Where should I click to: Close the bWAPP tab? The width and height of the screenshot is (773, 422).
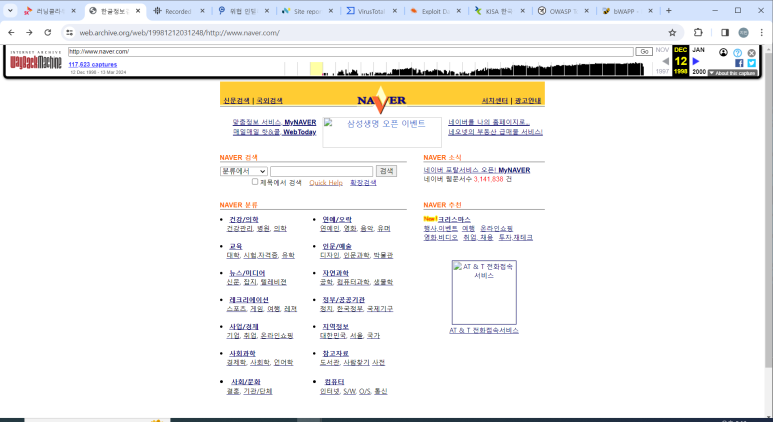tap(650, 11)
